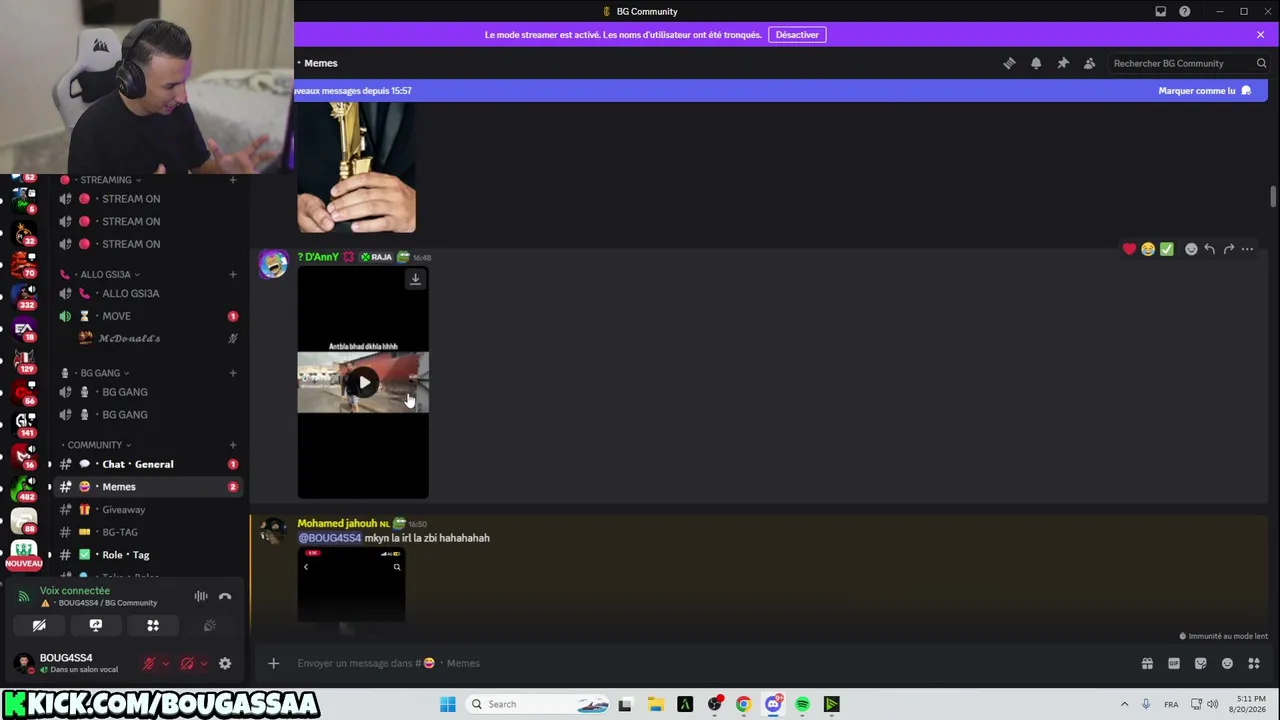The height and width of the screenshot is (720, 1280).
Task: React with the laughing tears emoji
Action: (x=1148, y=249)
